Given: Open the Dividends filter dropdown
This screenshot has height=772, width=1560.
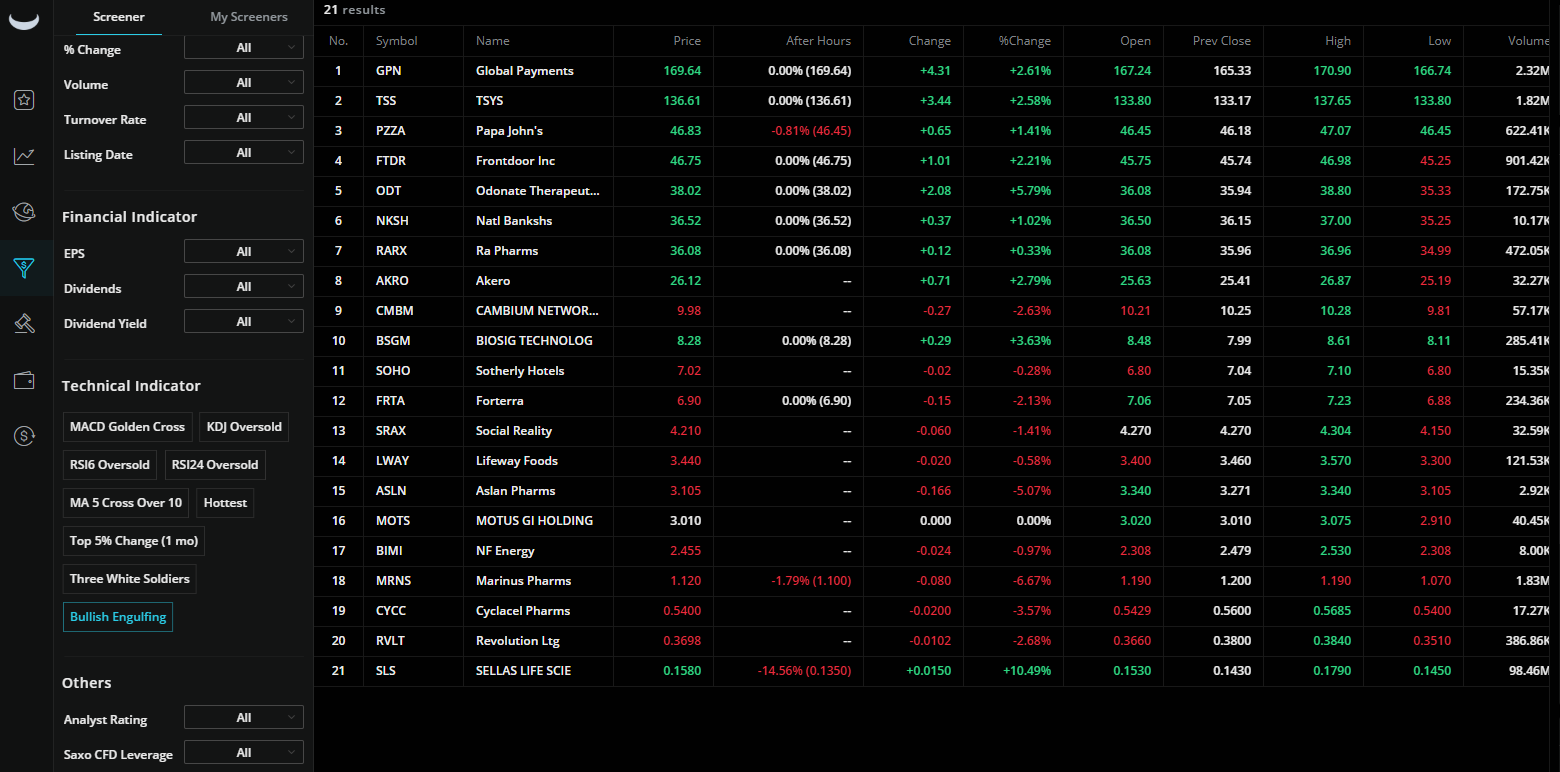Looking at the screenshot, I should [244, 287].
